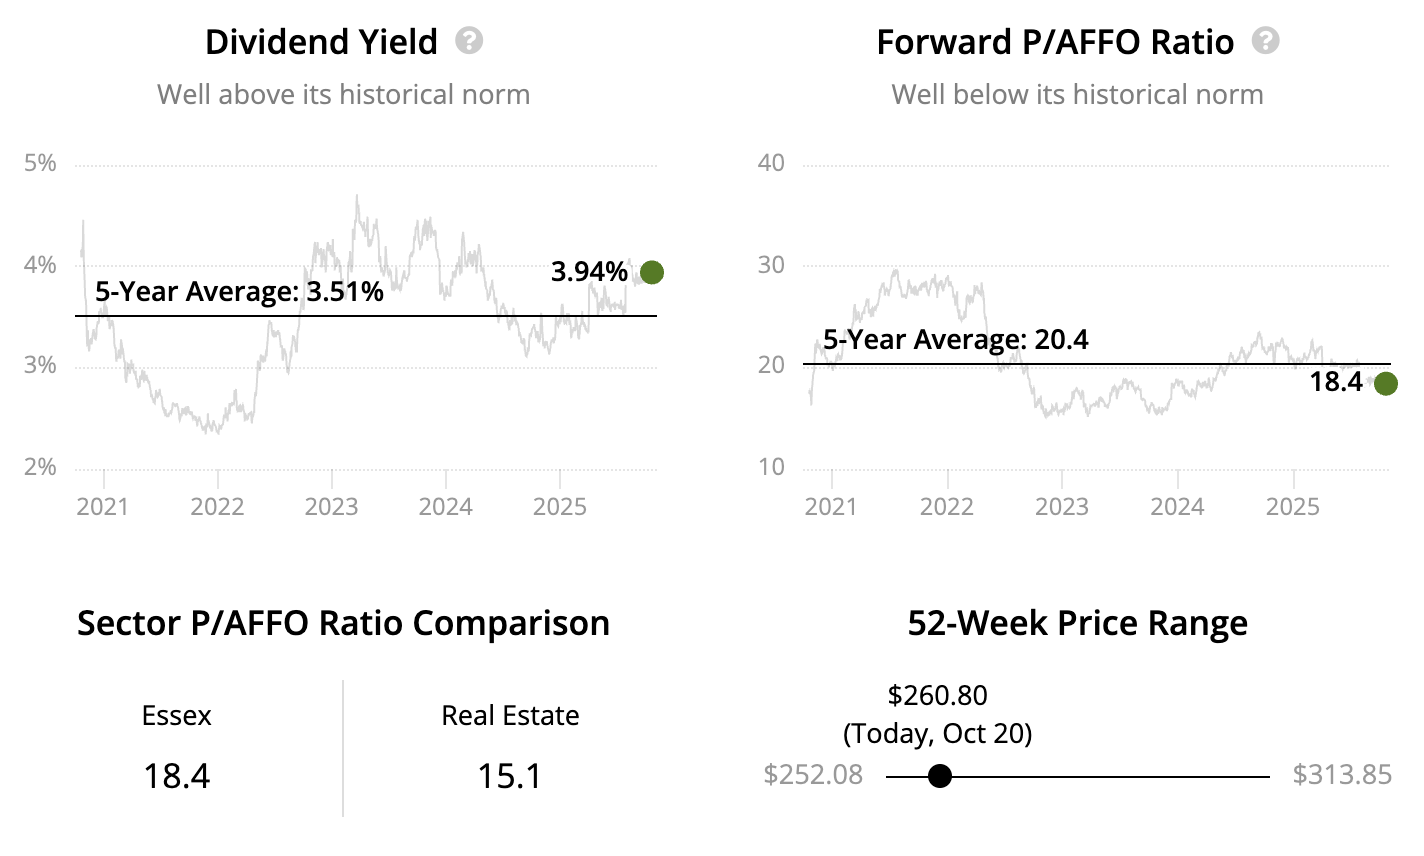Click the Sector P/AFFO Ratio Comparison heading

tap(343, 623)
